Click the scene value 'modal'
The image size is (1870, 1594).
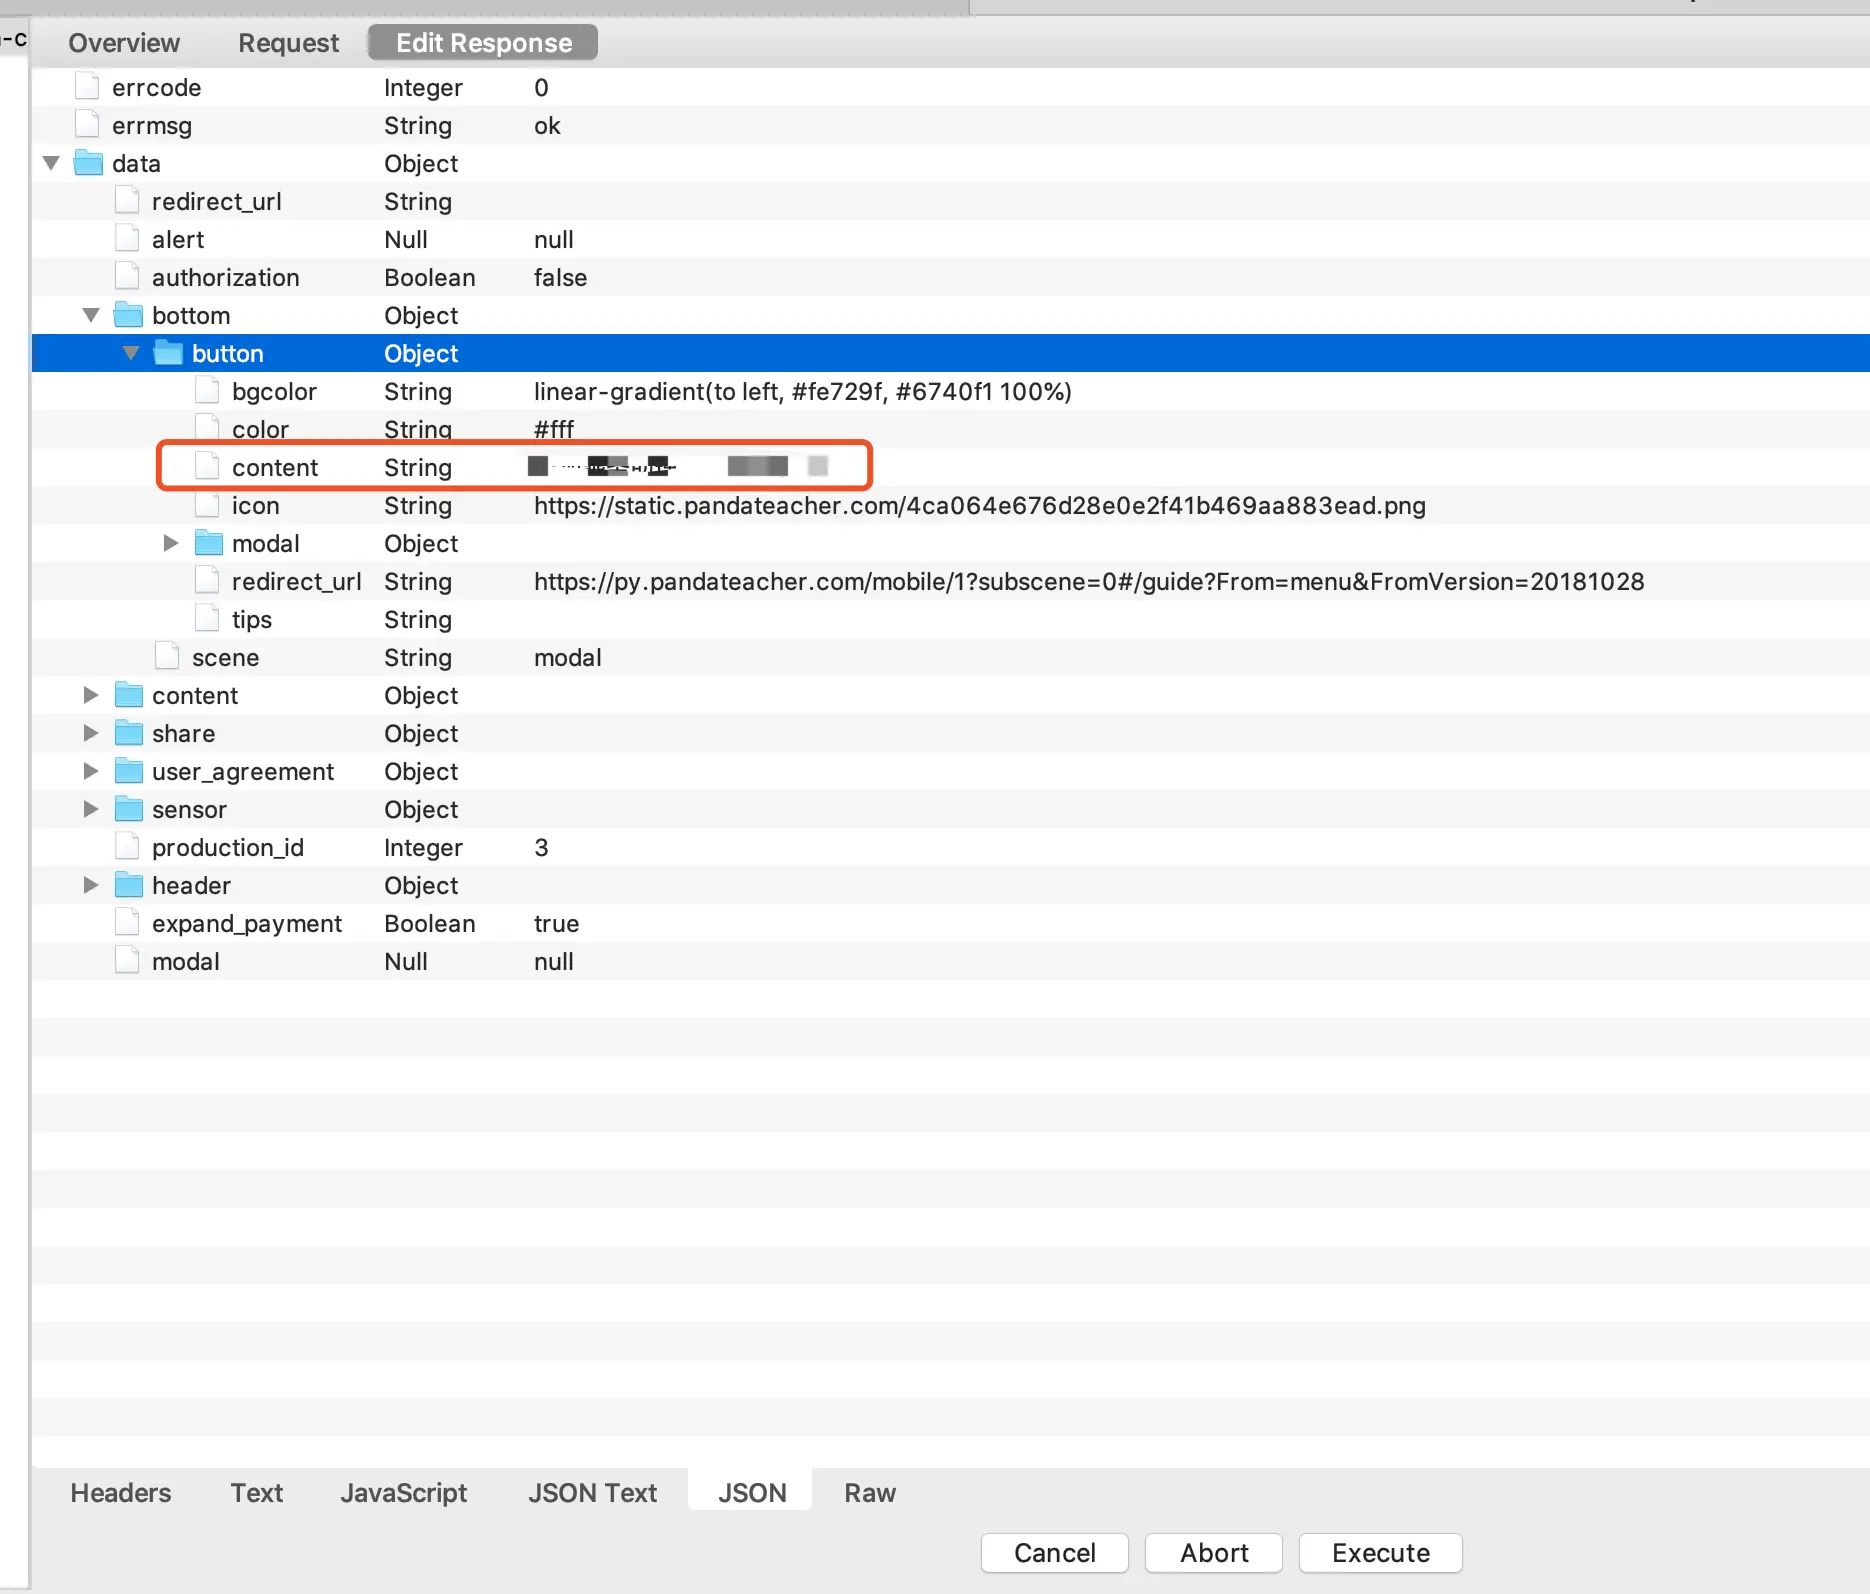coord(567,657)
